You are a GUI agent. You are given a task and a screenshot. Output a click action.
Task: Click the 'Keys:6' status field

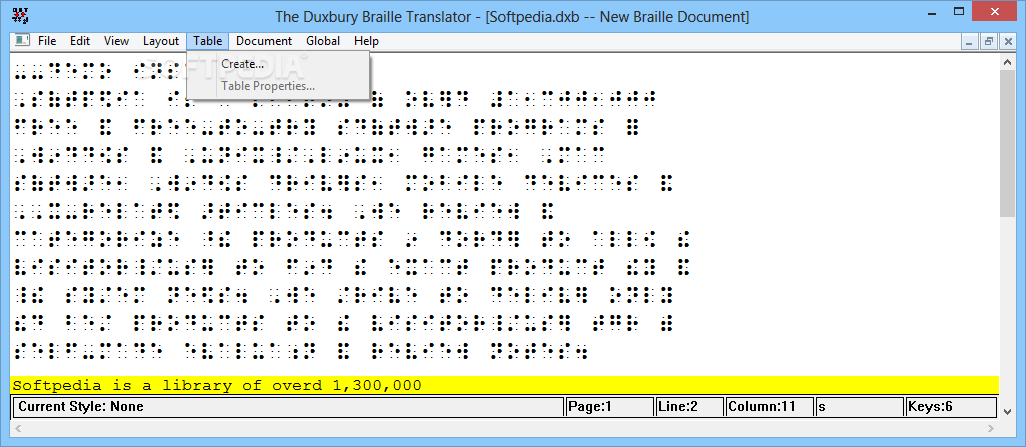tap(951, 406)
